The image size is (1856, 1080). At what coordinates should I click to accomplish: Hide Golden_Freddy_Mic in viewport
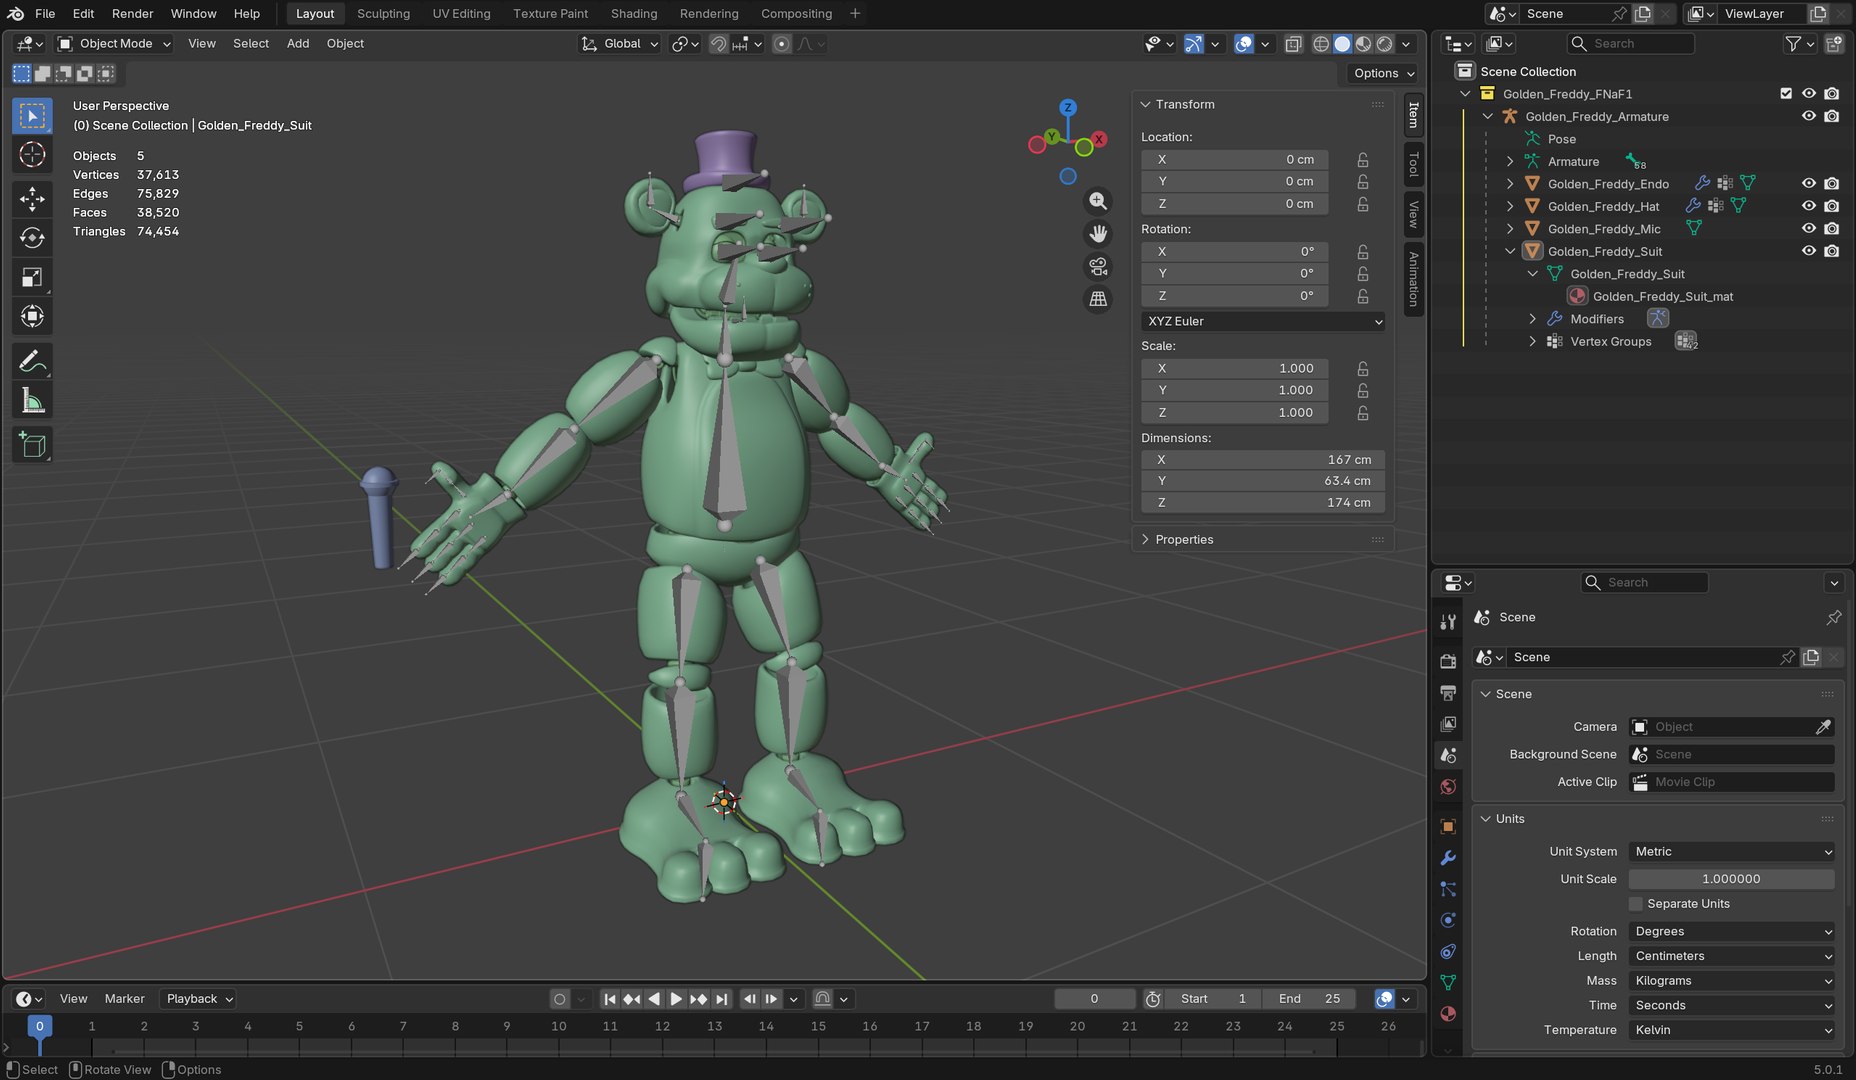click(1809, 229)
